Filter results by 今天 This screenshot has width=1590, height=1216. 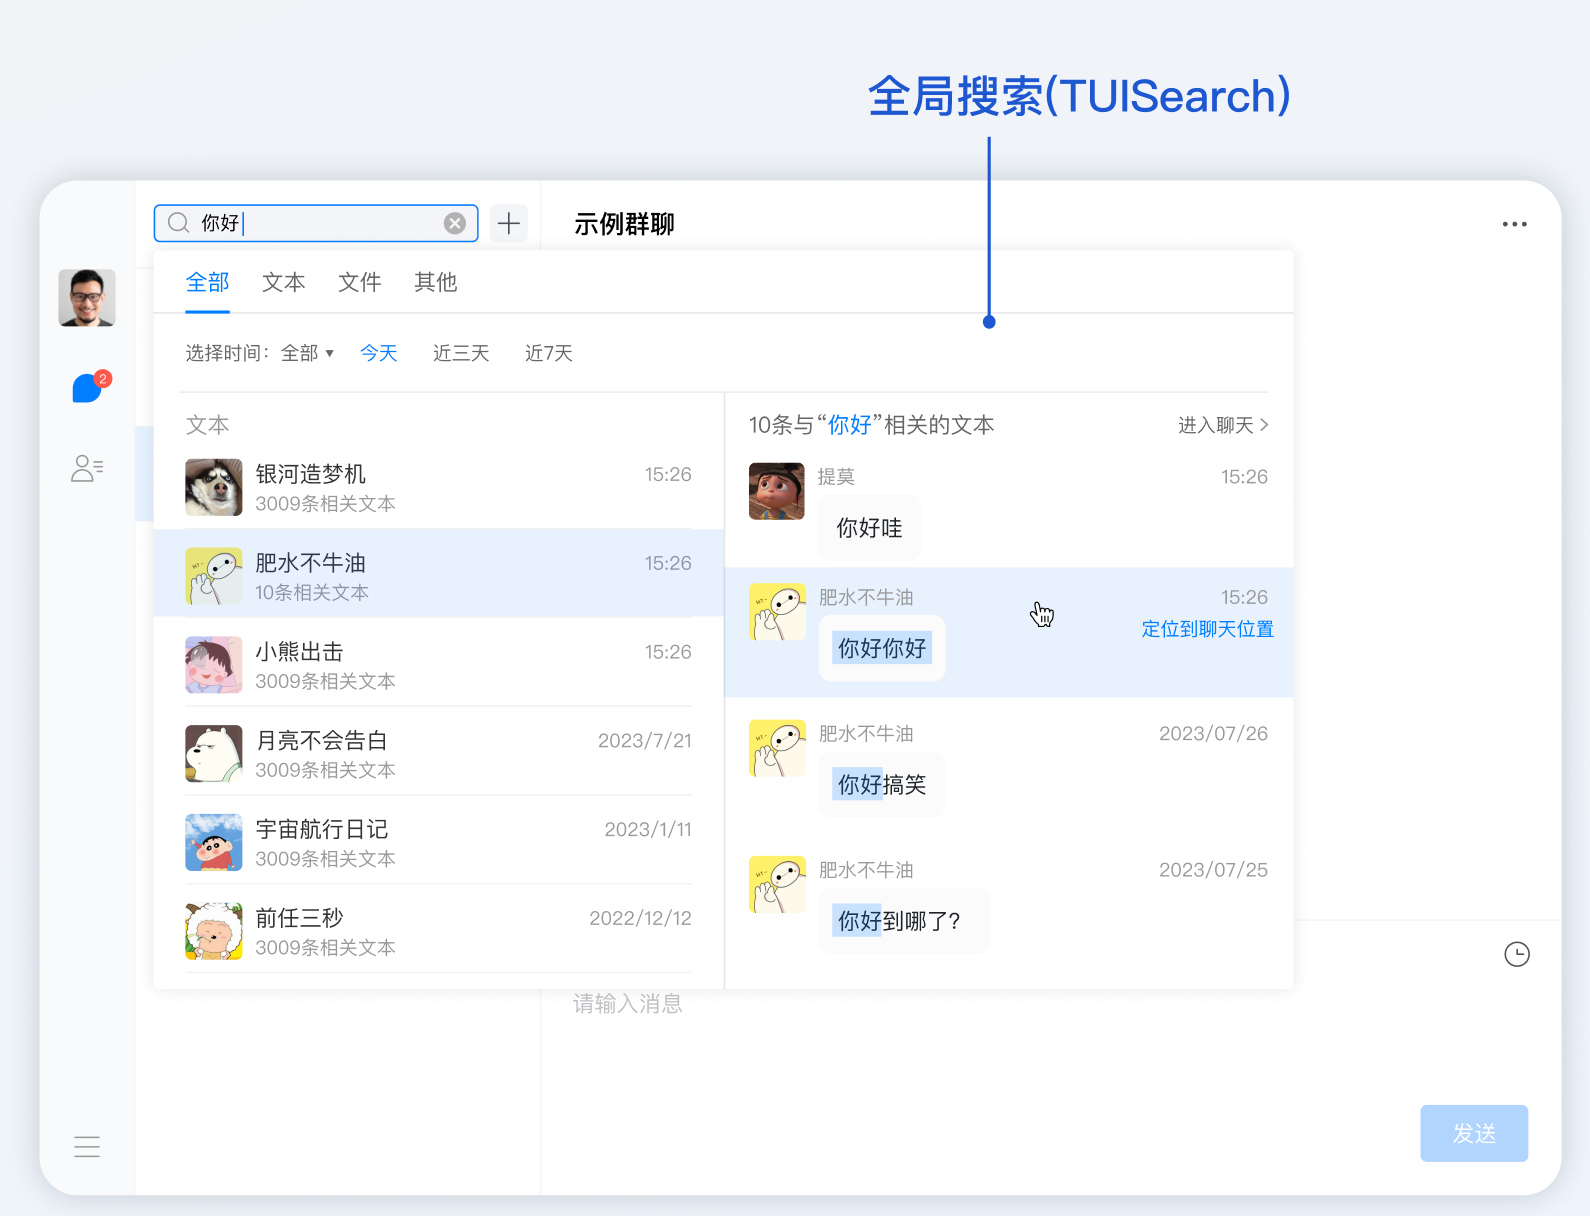click(x=379, y=353)
